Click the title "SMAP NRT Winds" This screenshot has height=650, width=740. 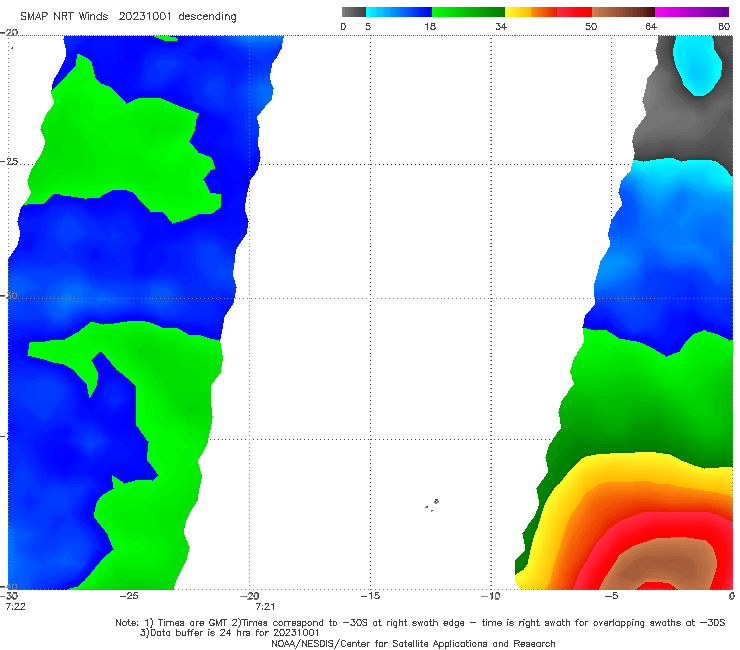pos(64,16)
